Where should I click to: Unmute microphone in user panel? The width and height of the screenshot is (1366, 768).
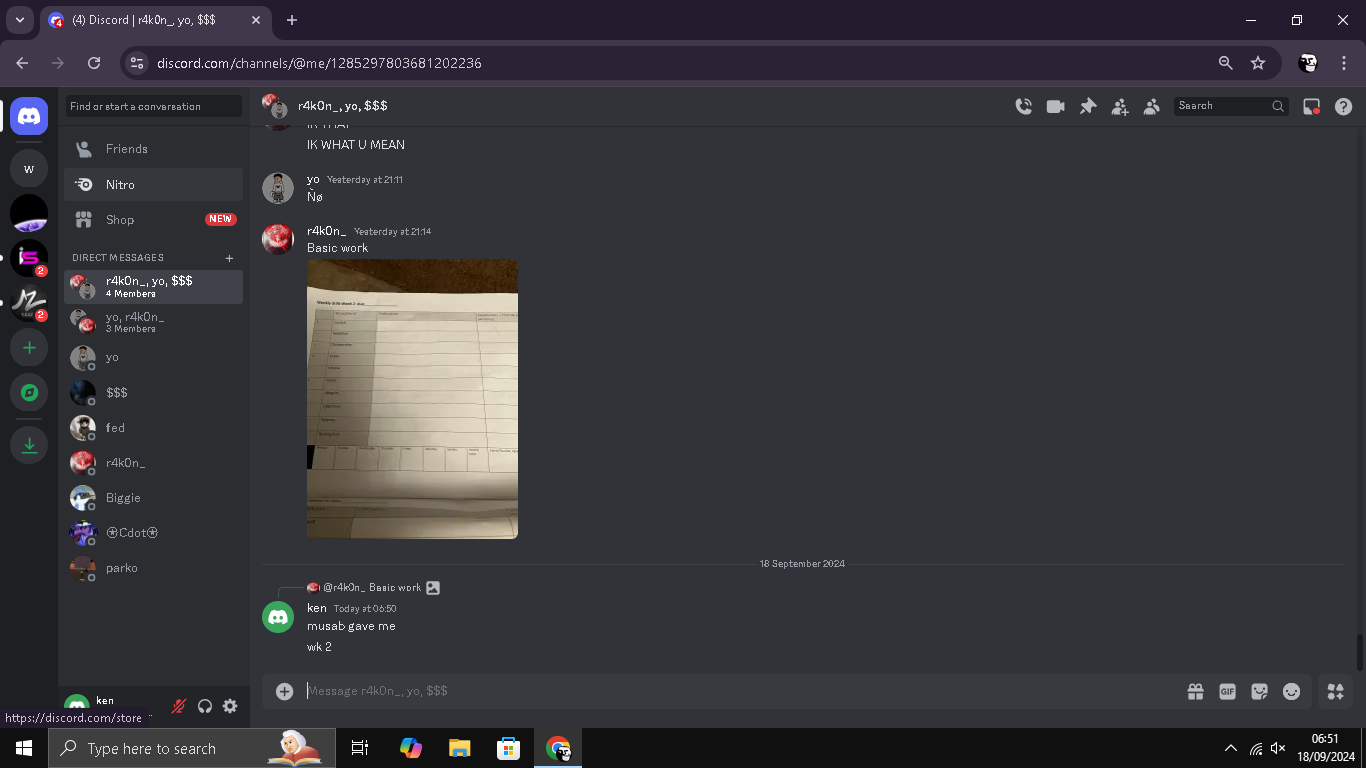tap(179, 706)
